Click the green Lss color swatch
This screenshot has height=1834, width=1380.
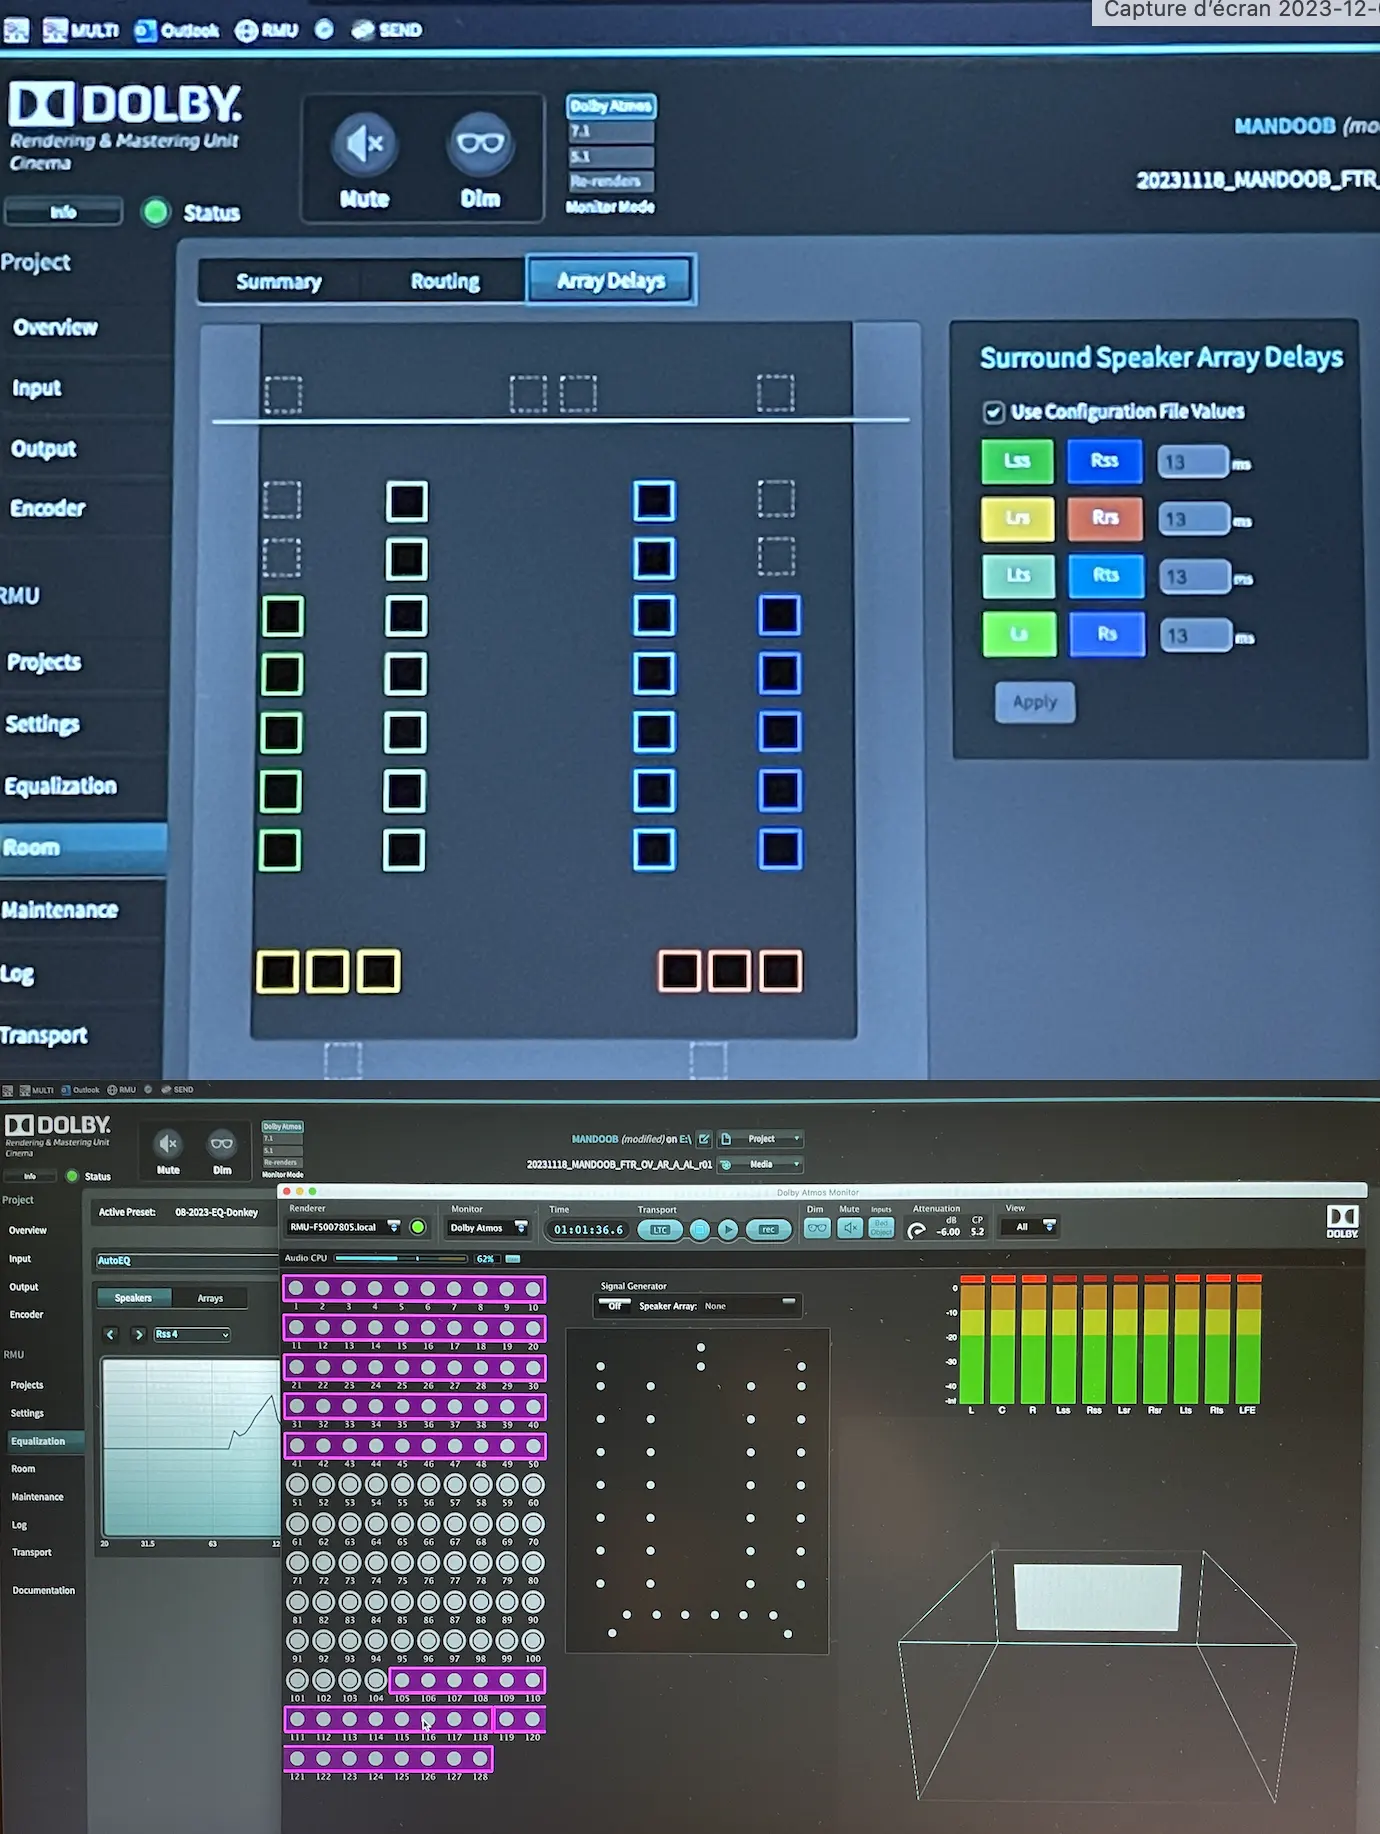(x=1017, y=461)
